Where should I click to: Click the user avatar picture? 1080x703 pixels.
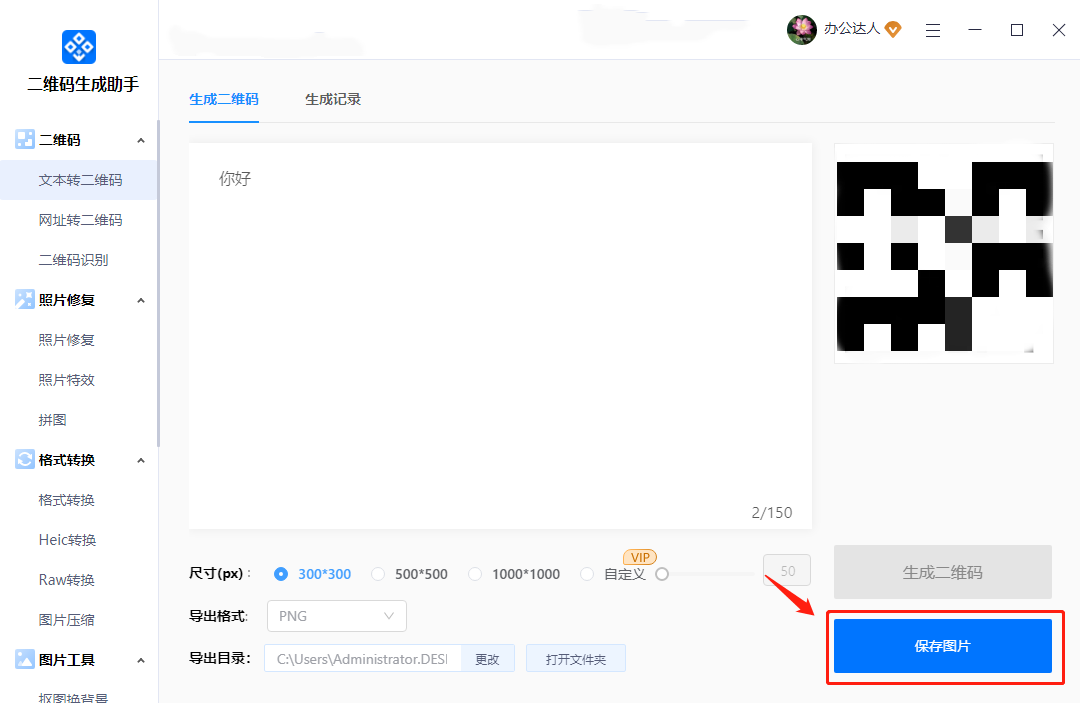(801, 30)
